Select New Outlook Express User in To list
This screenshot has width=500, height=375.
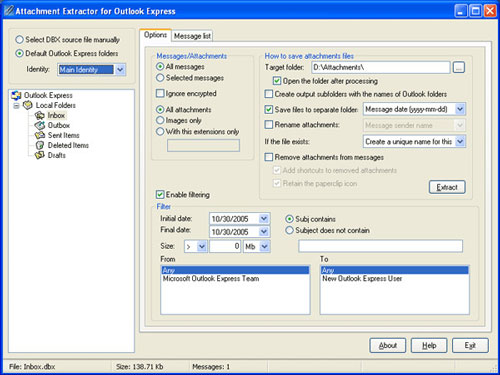tap(395, 278)
